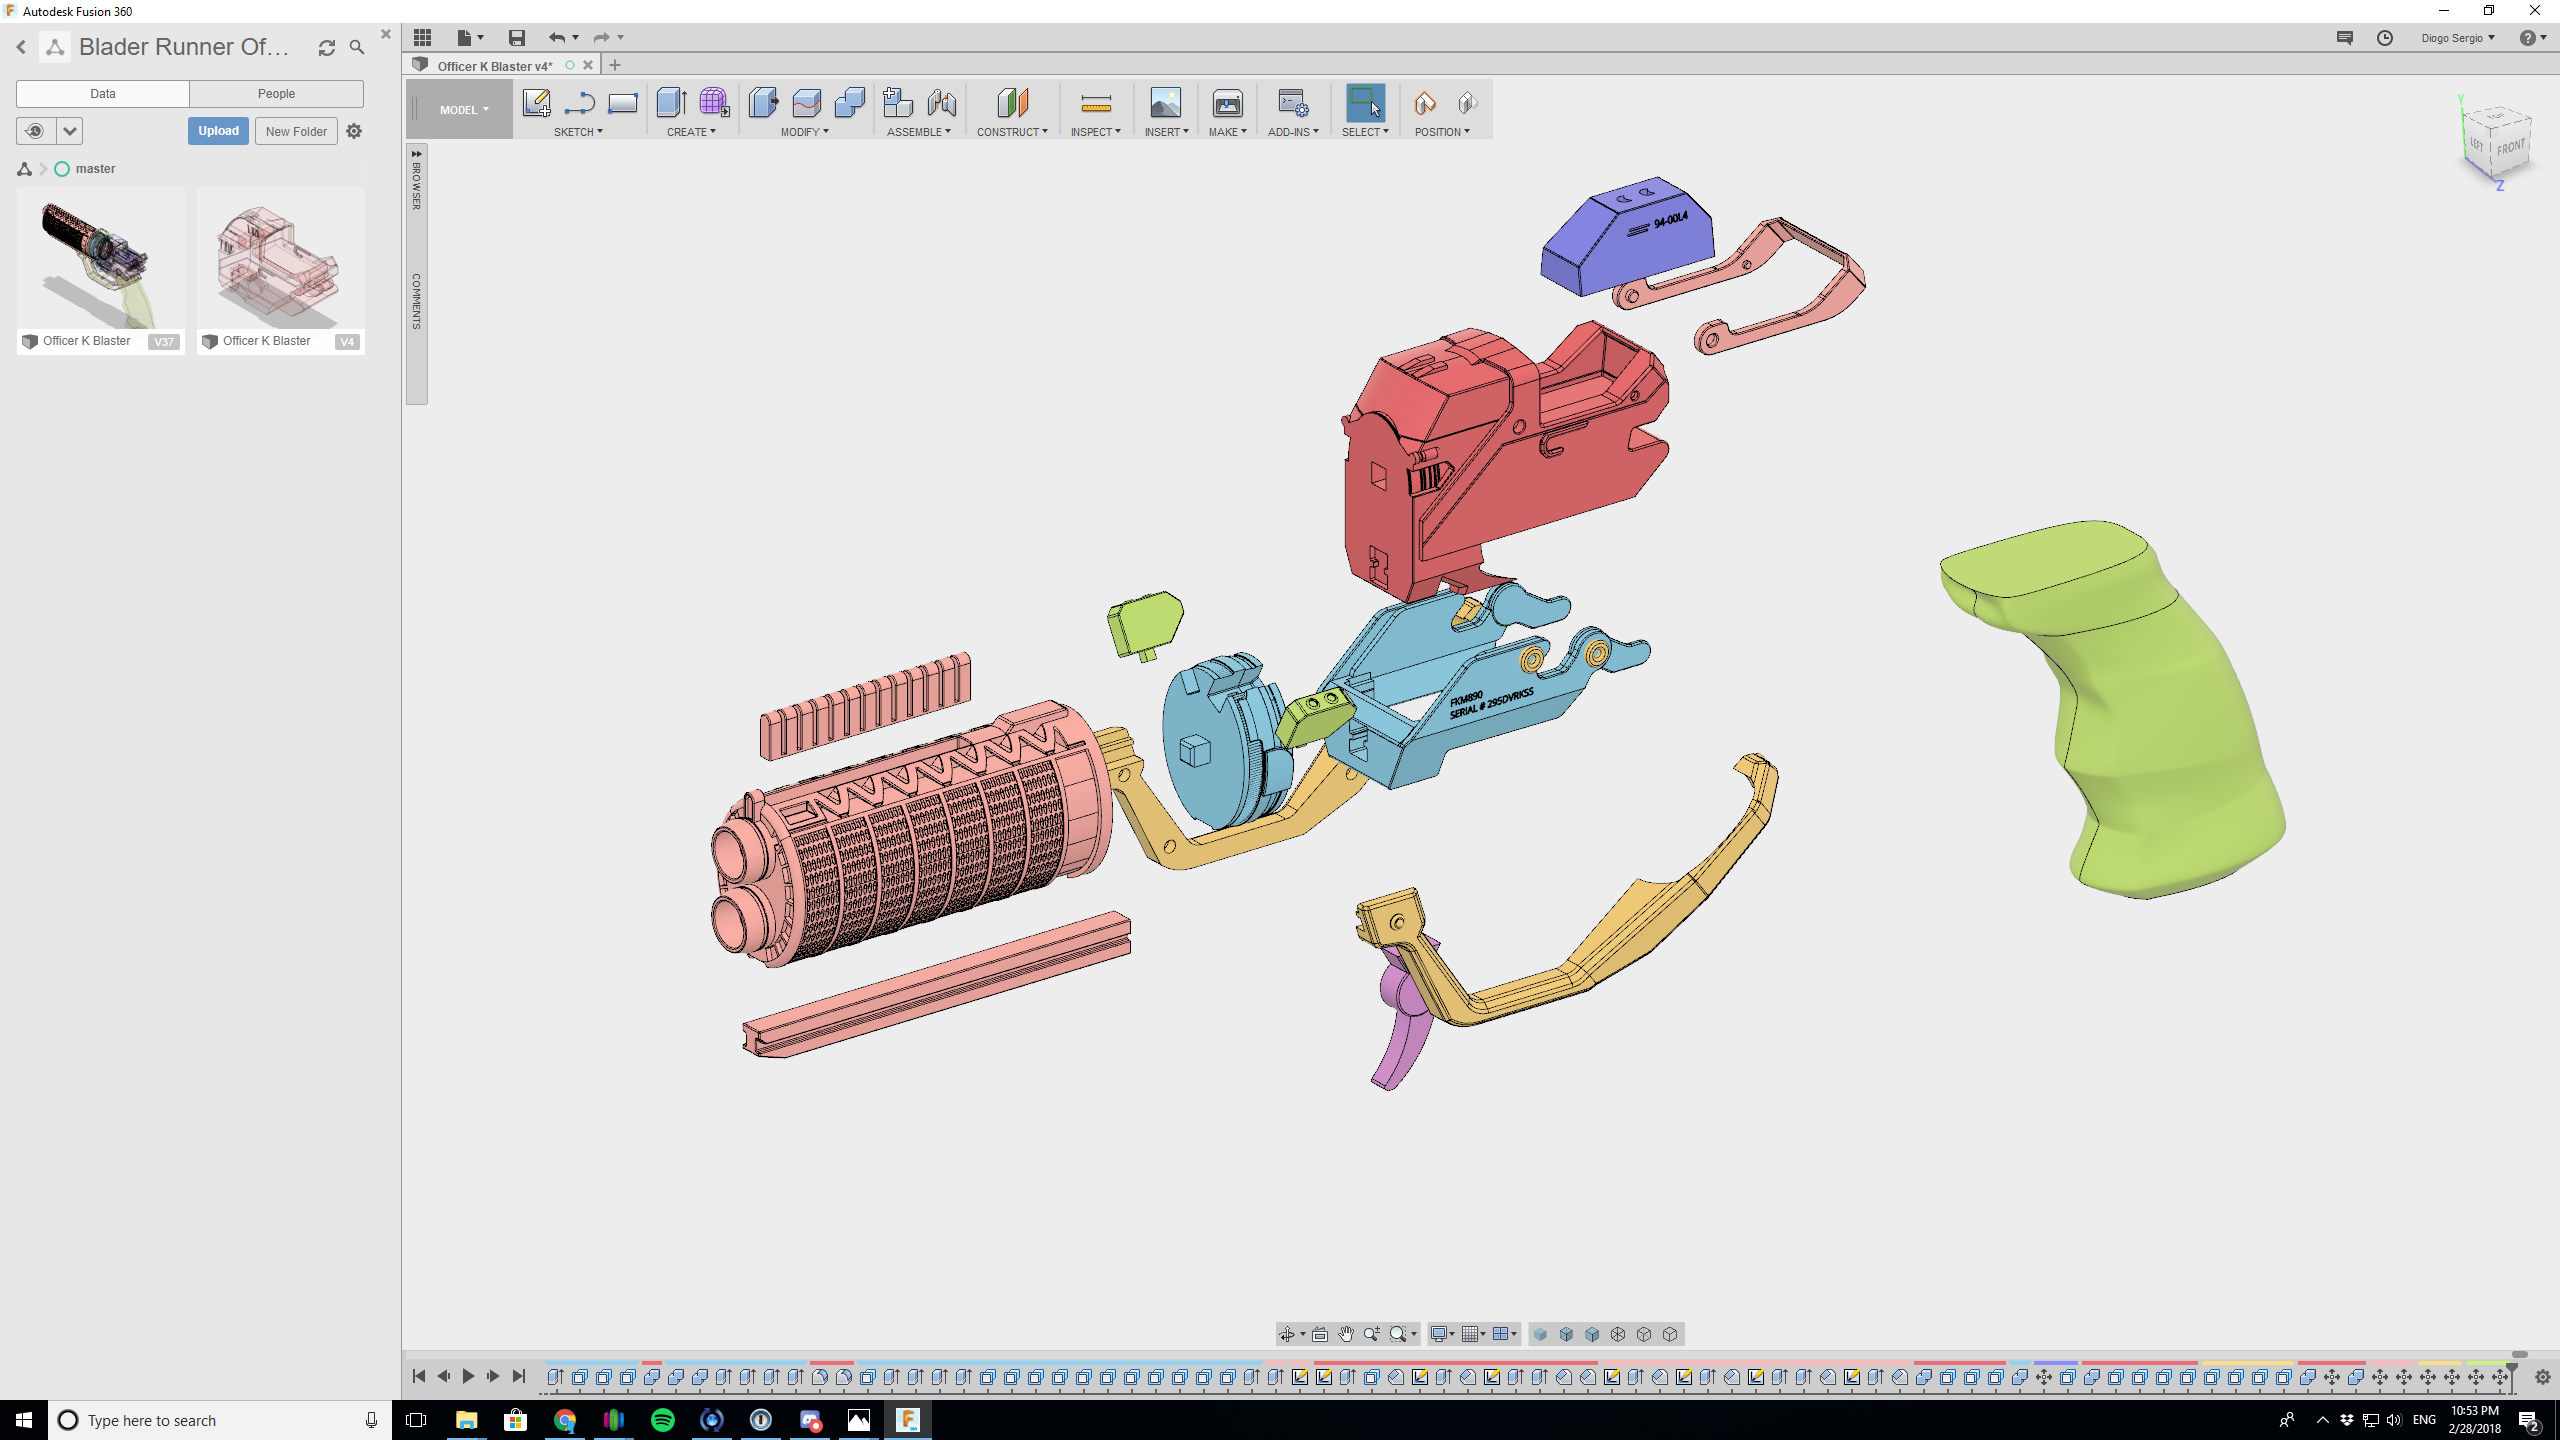Switch to the People tab

276,93
